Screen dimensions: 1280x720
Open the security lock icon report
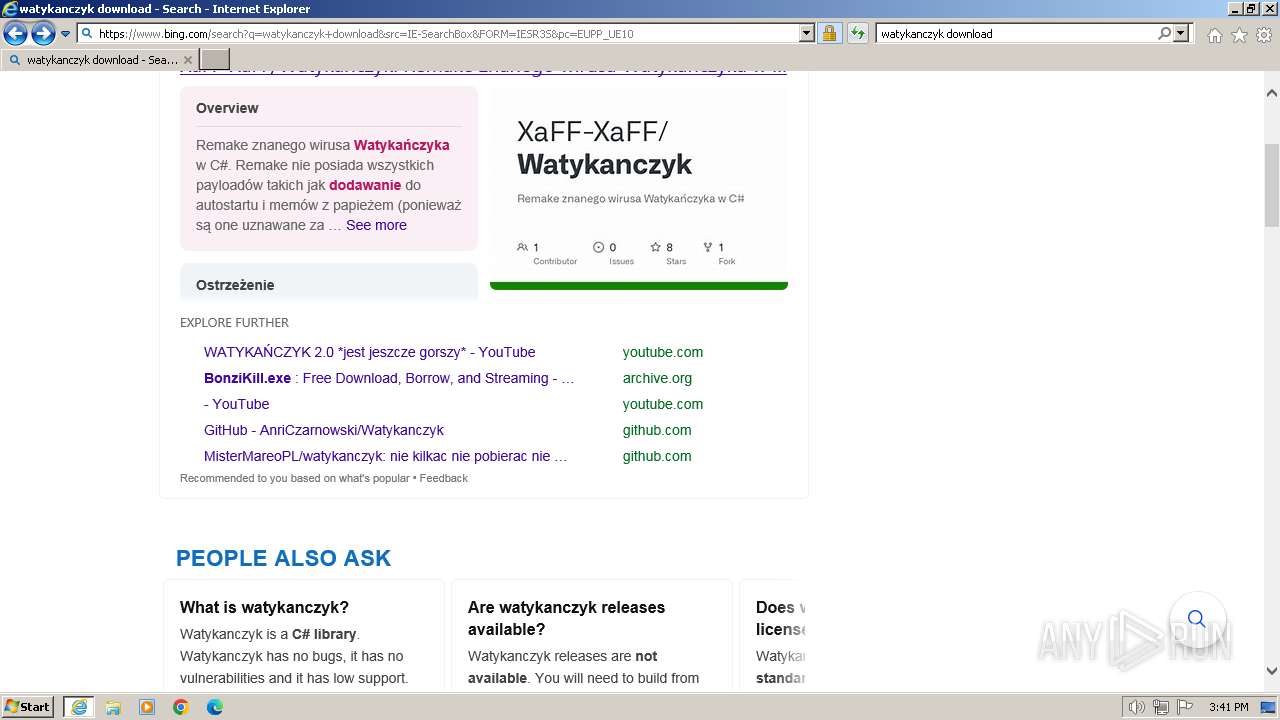tap(829, 33)
